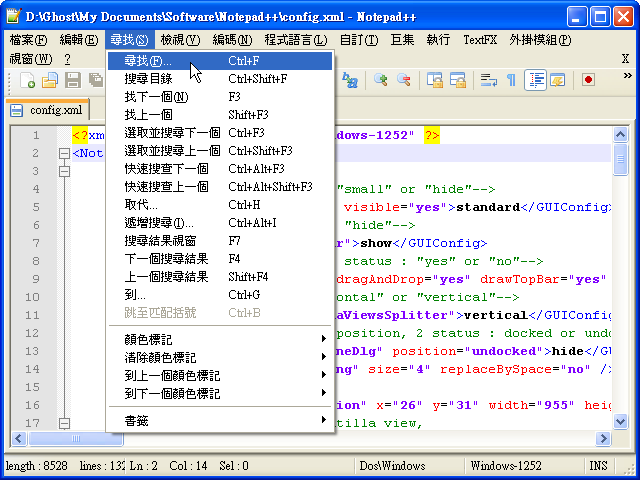Screen dimensions: 640x480
Task: Open the 書籤 submenu
Action: pyautogui.click(x=220, y=420)
